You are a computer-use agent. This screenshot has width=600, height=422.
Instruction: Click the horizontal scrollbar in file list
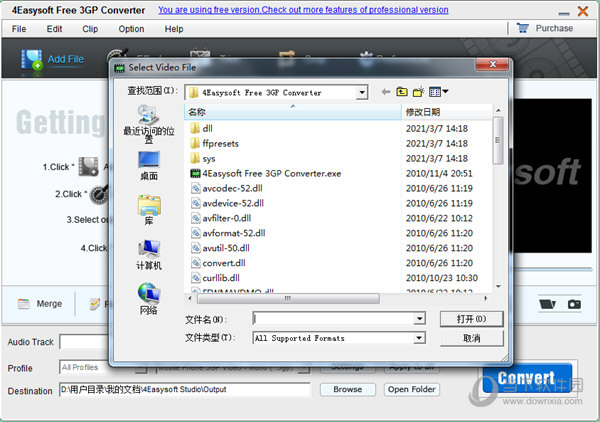coord(288,298)
